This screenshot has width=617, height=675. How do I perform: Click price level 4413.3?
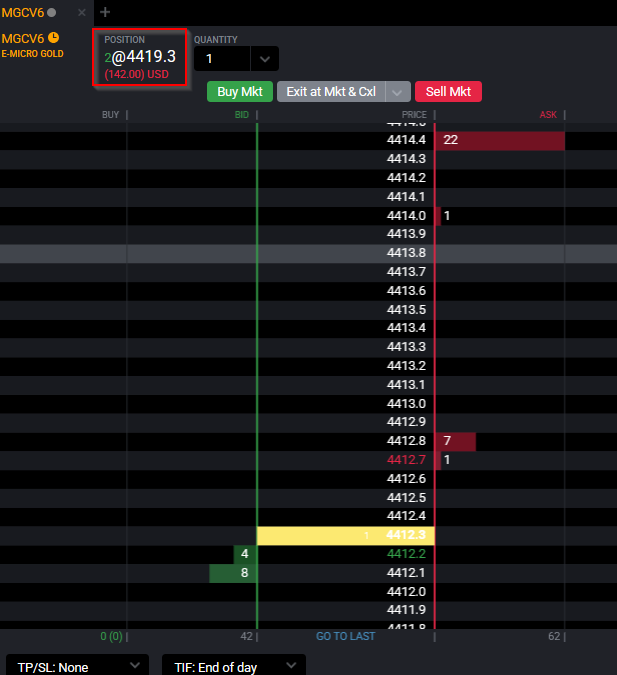point(406,347)
